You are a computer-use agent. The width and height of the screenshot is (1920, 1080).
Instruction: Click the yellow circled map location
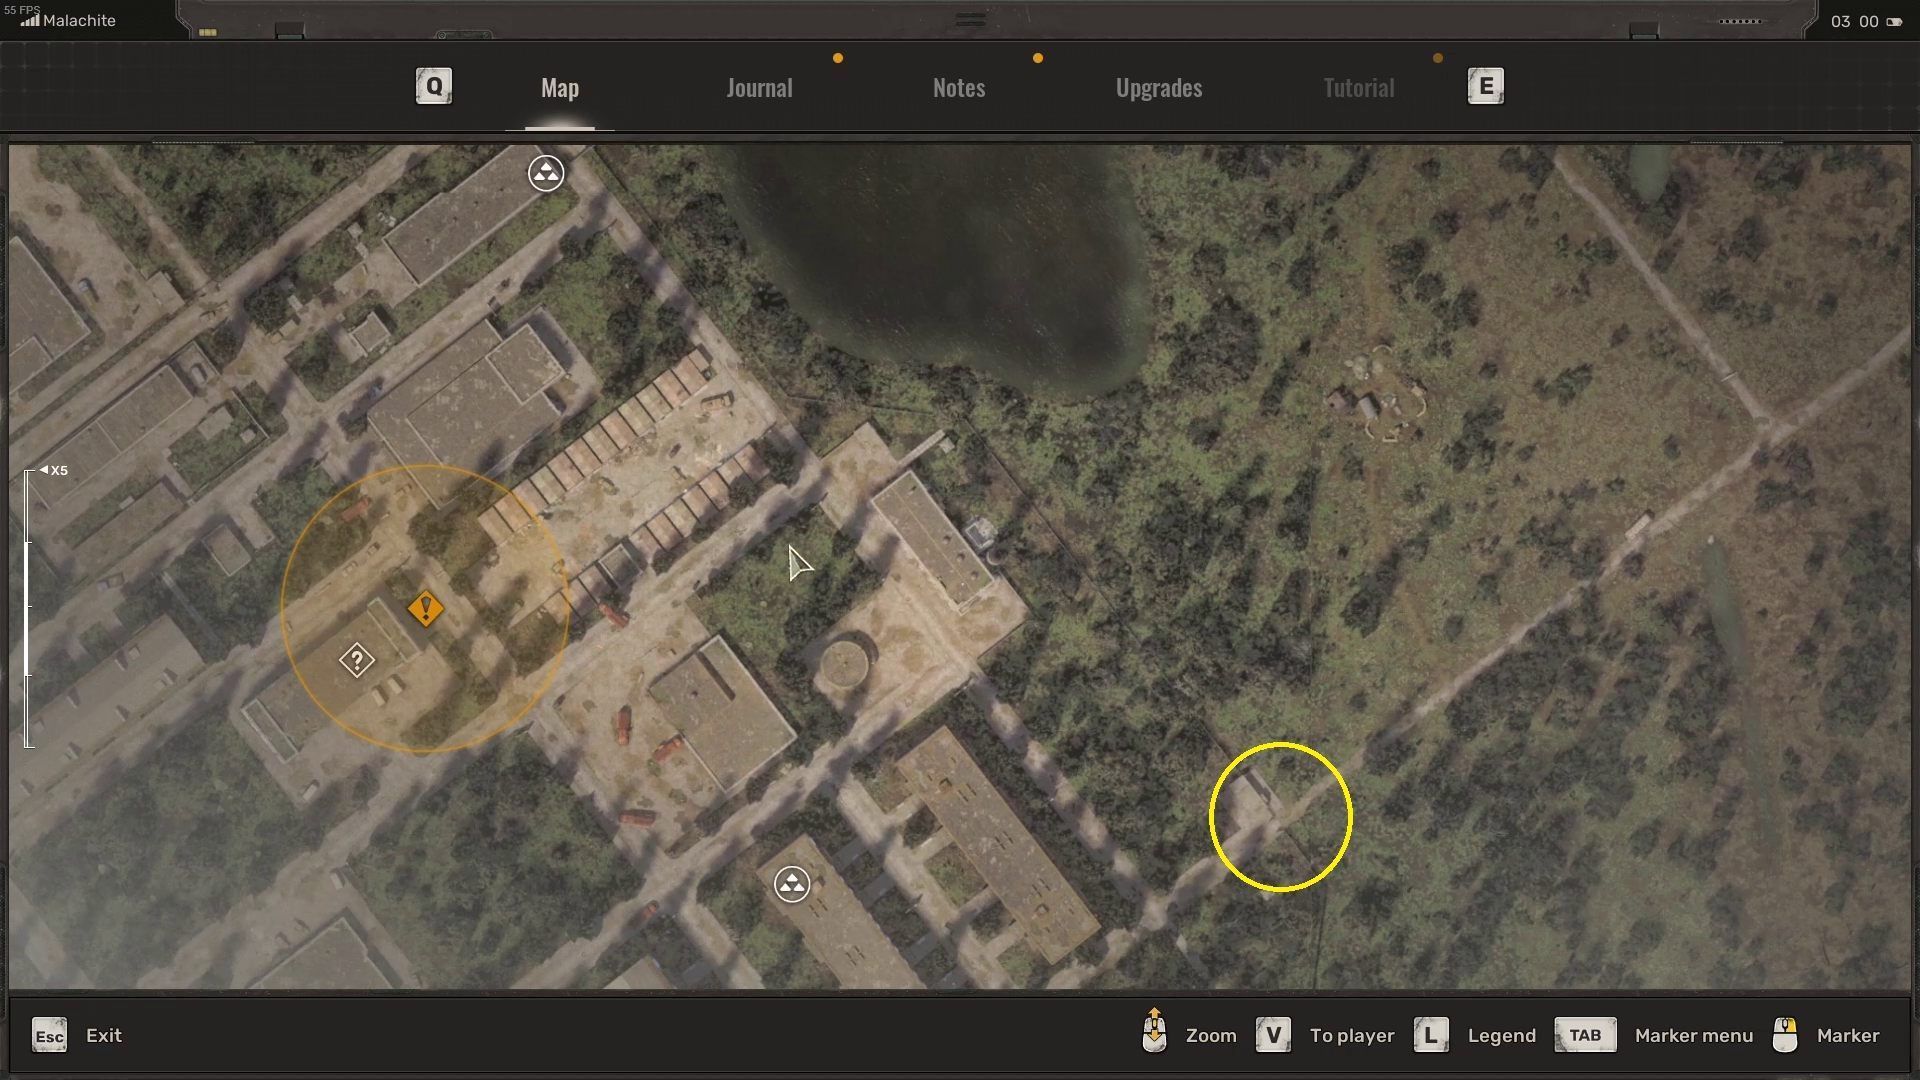pyautogui.click(x=1280, y=817)
